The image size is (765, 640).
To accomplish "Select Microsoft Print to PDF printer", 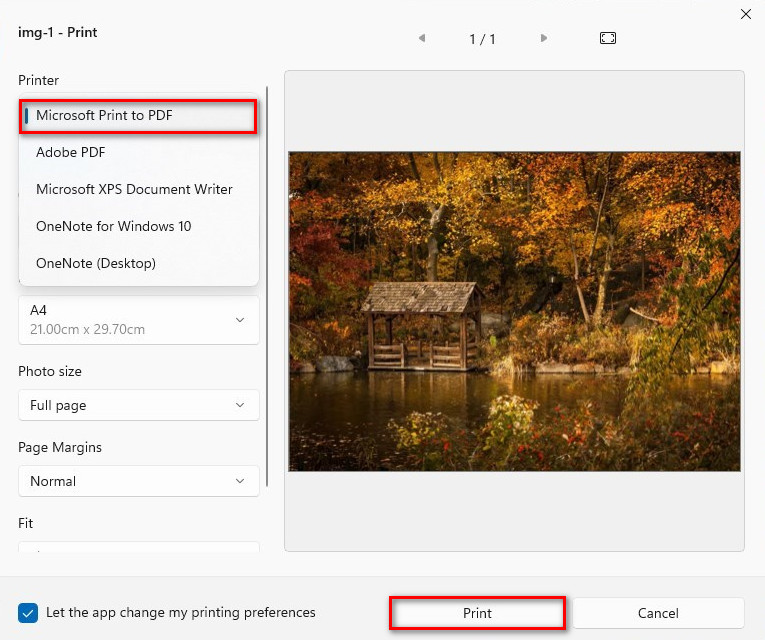I will tap(138, 116).
